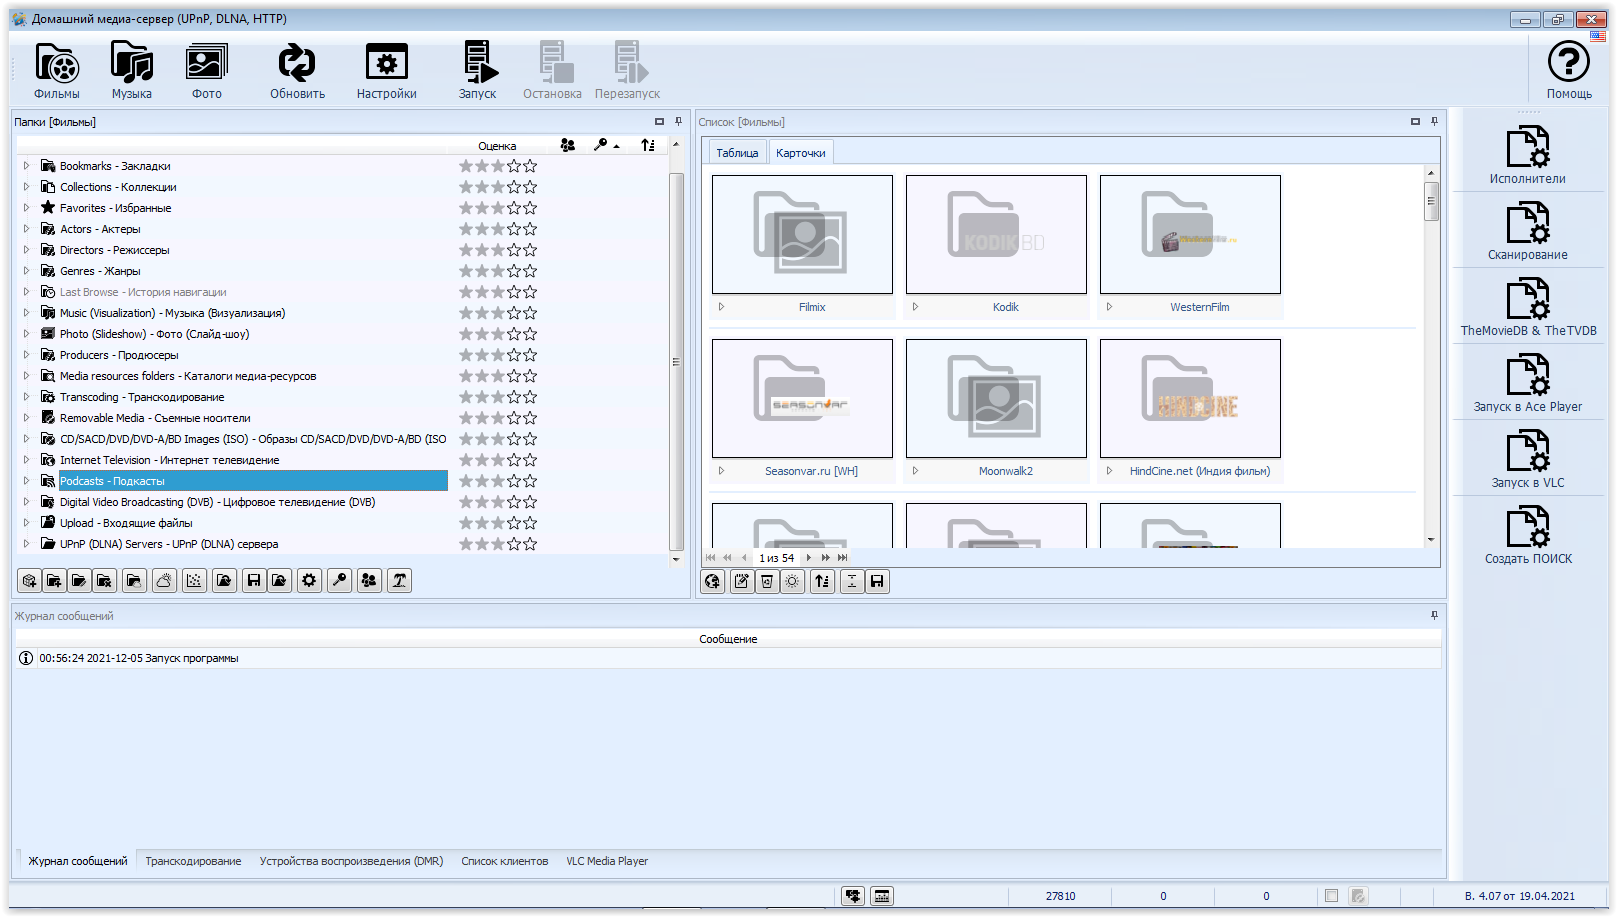Click the list panel vertical scrollbar thumb
The height and width of the screenshot is (917, 1617).
(x=1431, y=201)
